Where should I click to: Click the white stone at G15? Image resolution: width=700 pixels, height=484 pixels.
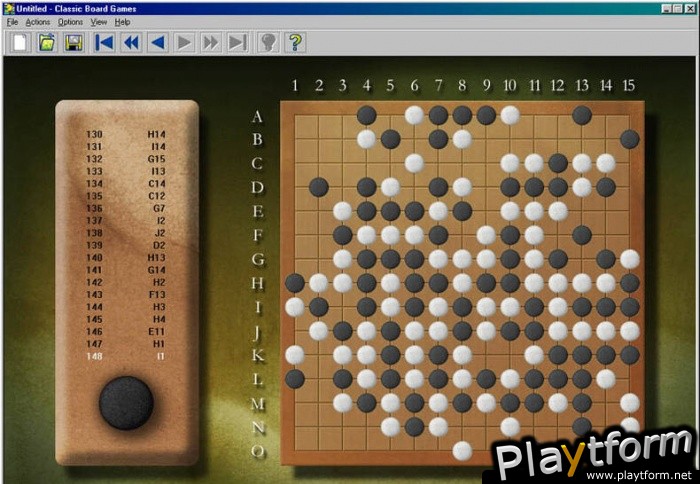pyautogui.click(x=630, y=259)
